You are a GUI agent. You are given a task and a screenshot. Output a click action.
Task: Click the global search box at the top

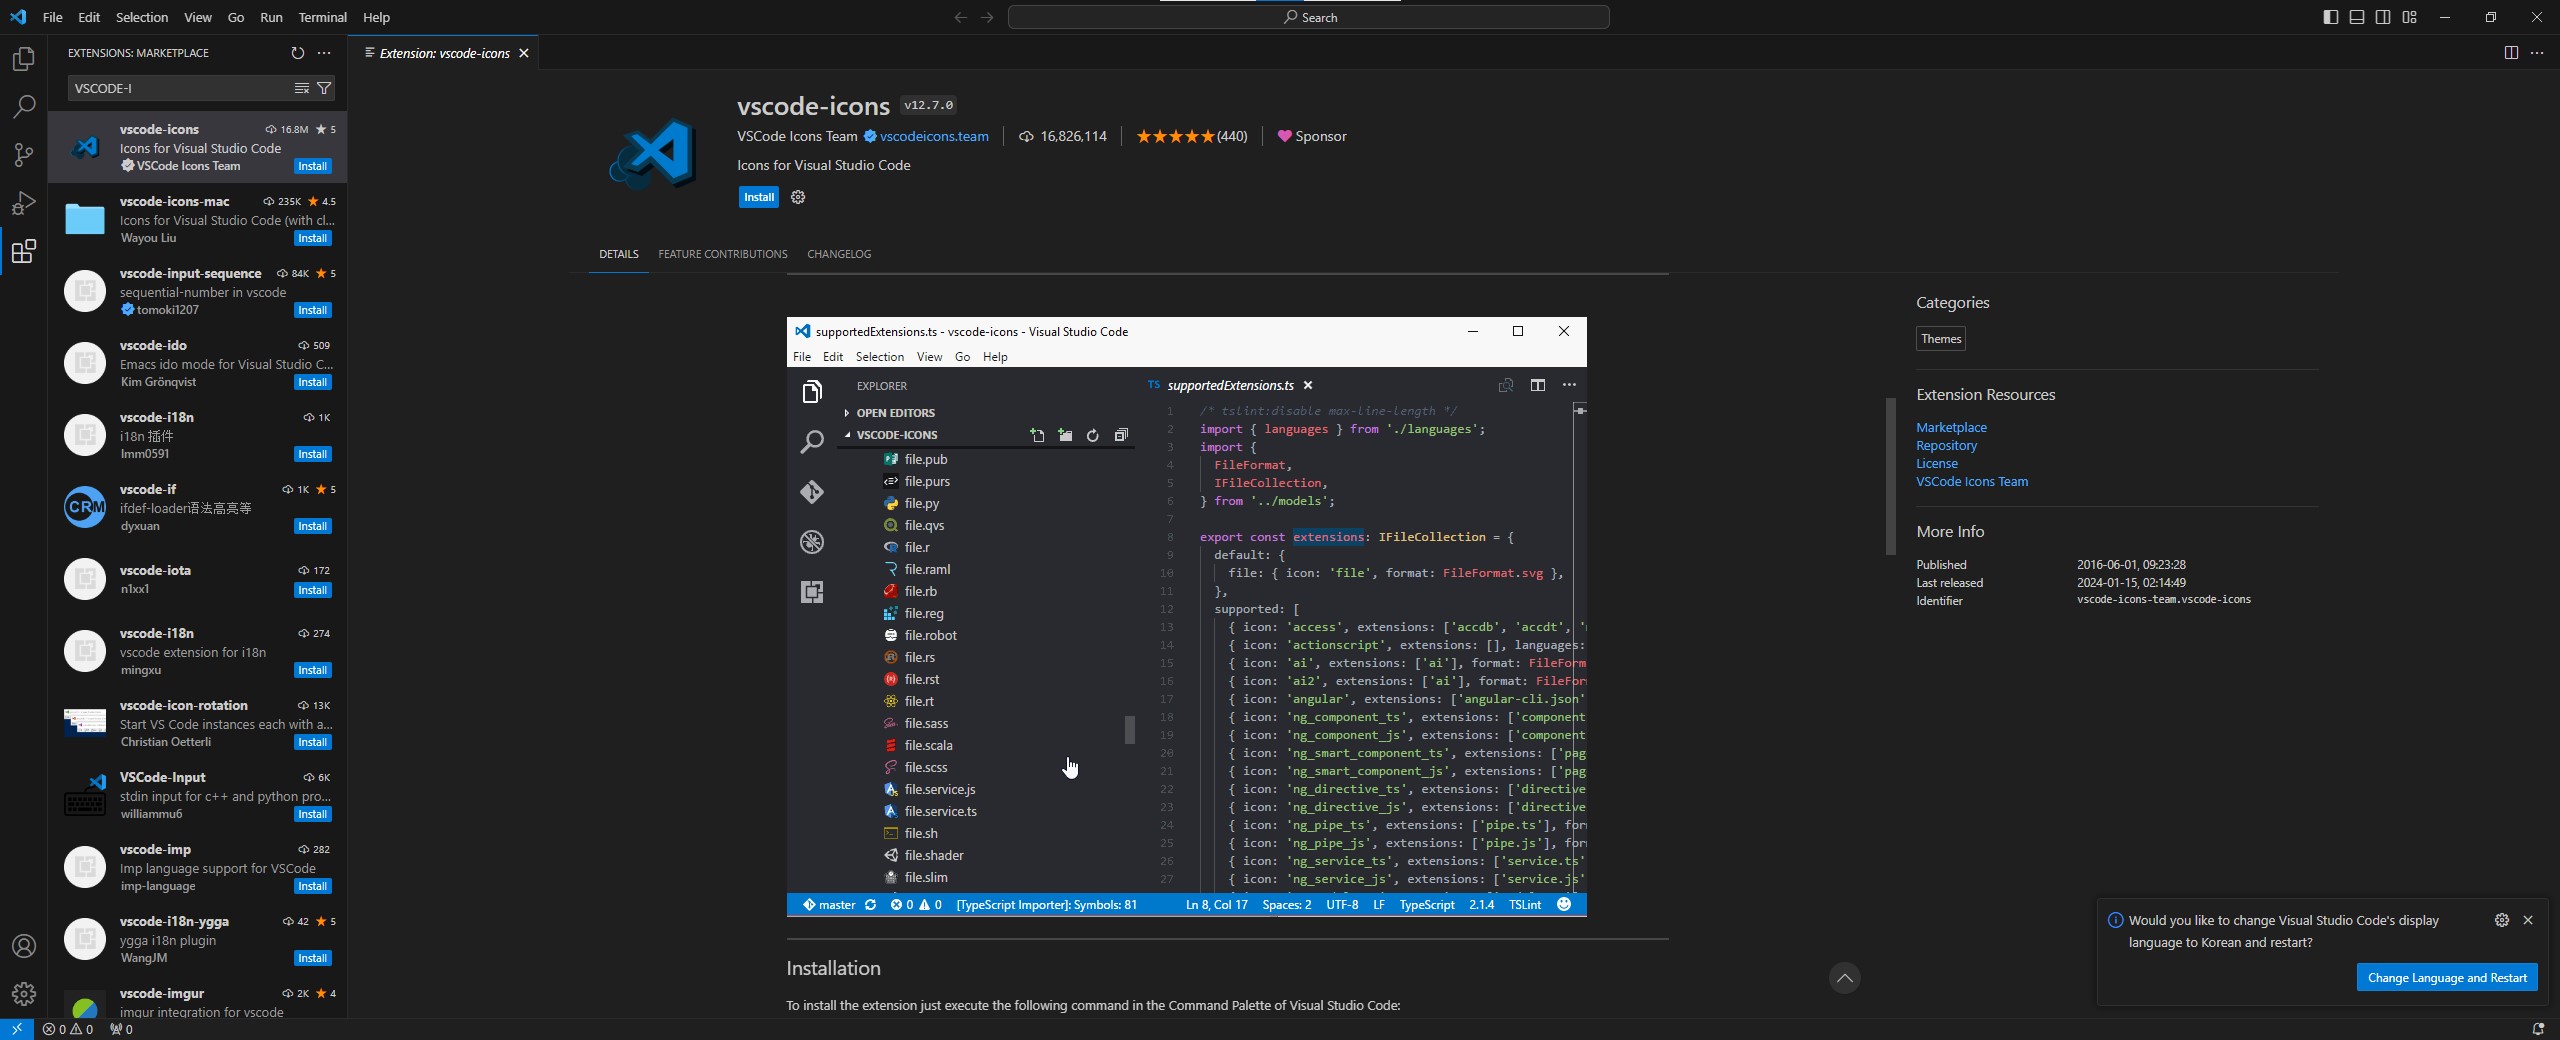coord(1308,17)
